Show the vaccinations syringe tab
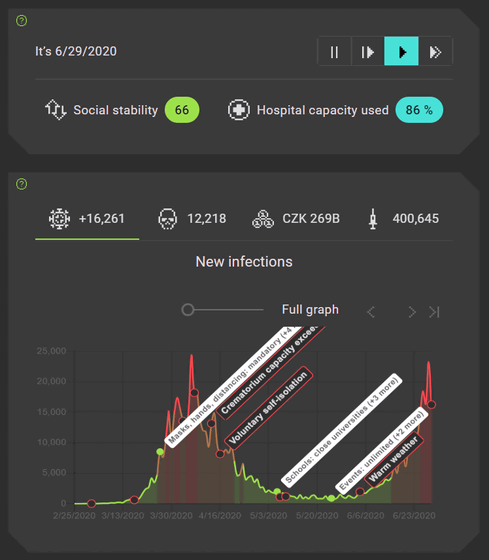This screenshot has height=560, width=489. coord(404,219)
